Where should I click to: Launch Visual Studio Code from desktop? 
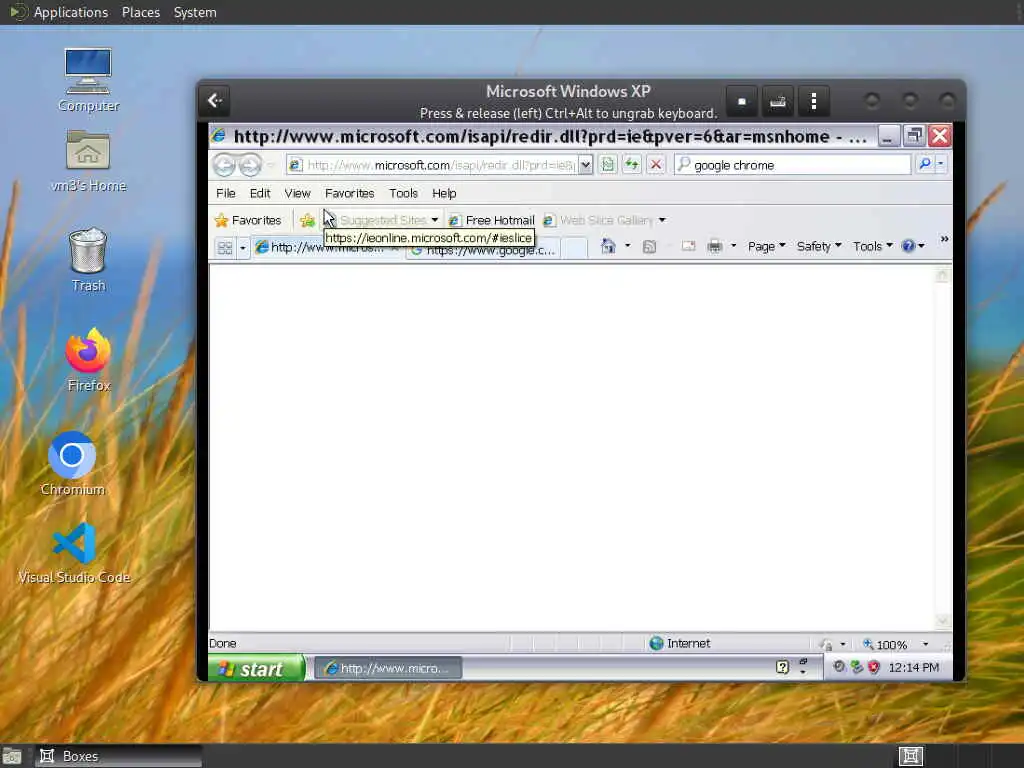tap(74, 552)
